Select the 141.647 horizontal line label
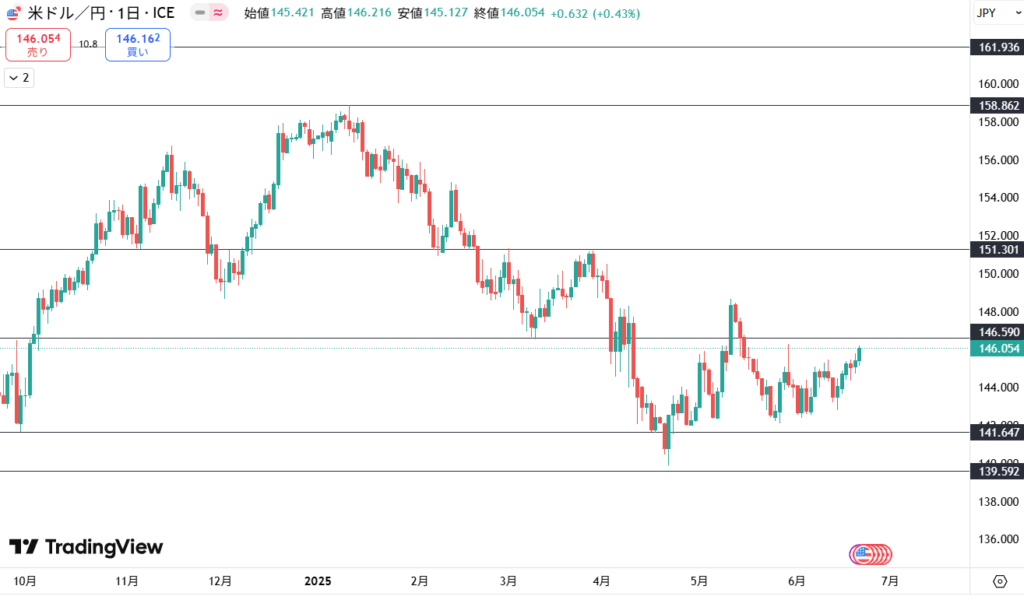 (x=997, y=432)
